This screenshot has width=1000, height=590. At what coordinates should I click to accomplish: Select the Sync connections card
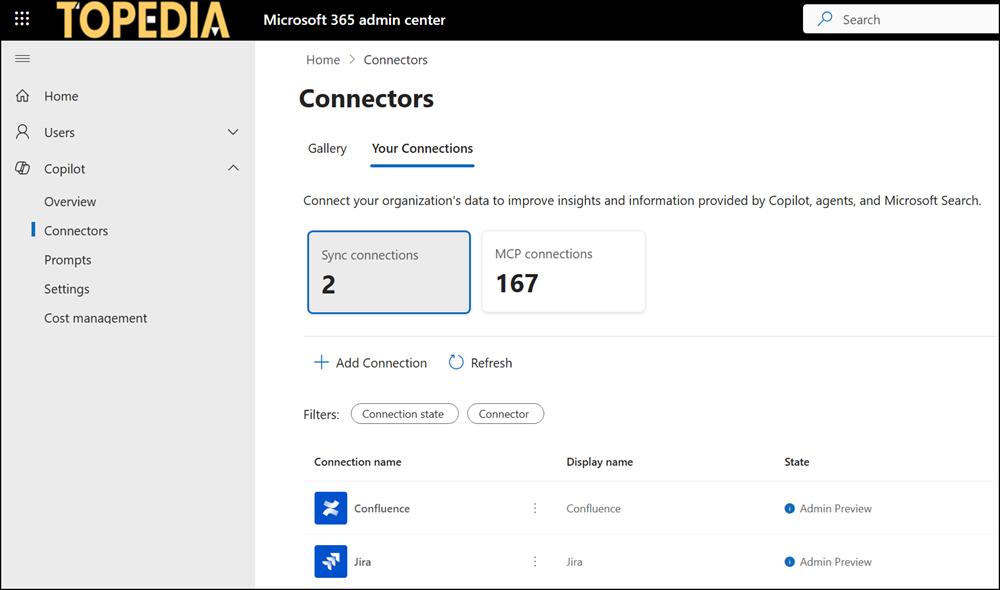click(x=389, y=272)
